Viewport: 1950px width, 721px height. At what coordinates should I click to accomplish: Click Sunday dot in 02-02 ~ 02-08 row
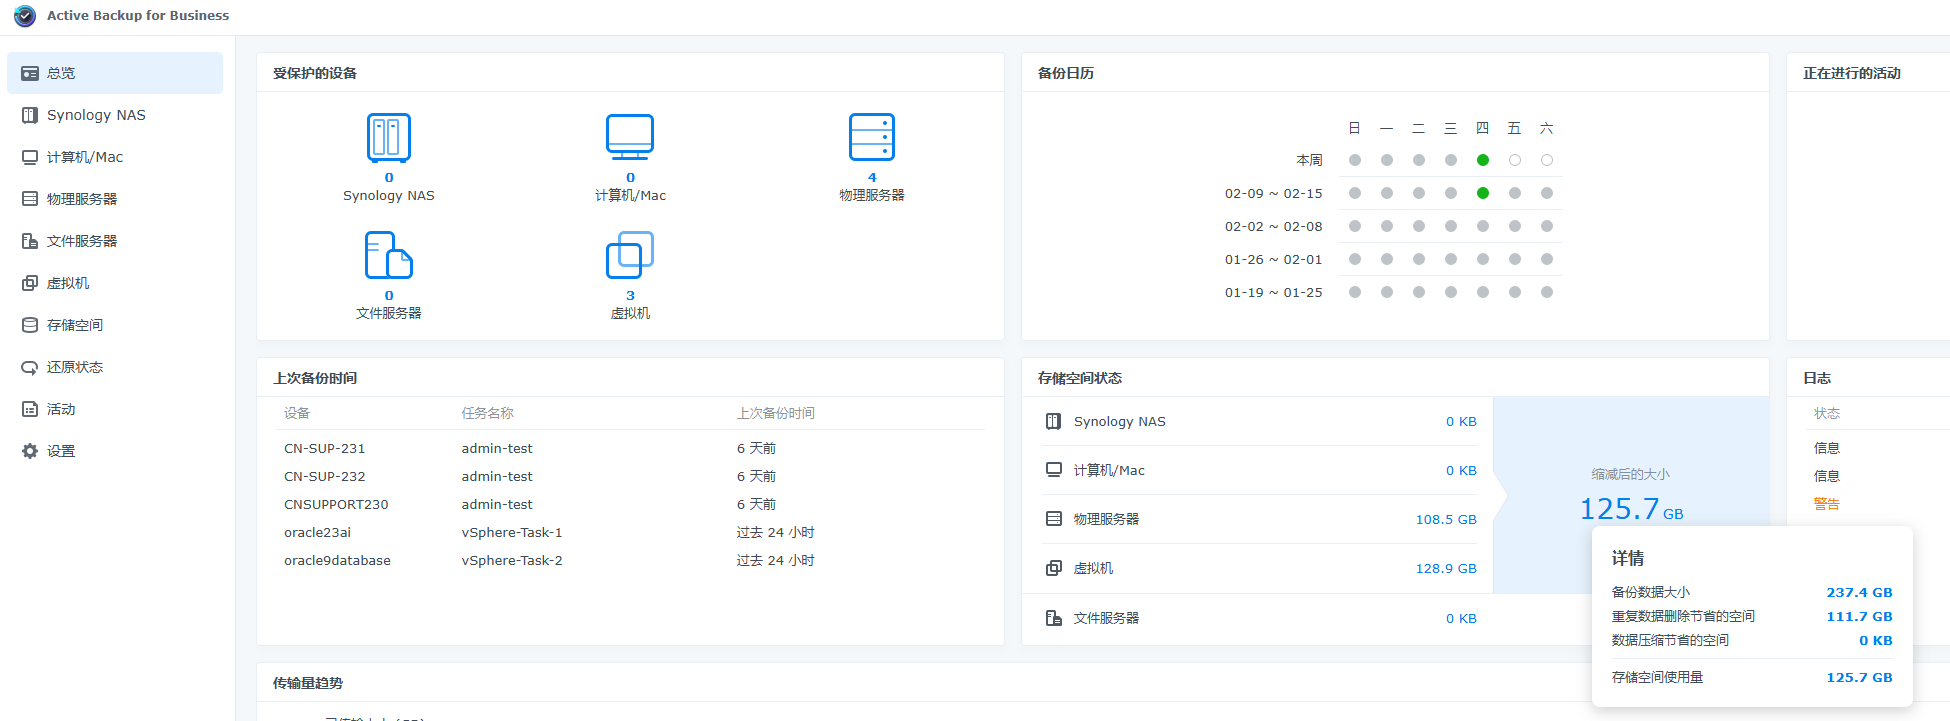1355,226
